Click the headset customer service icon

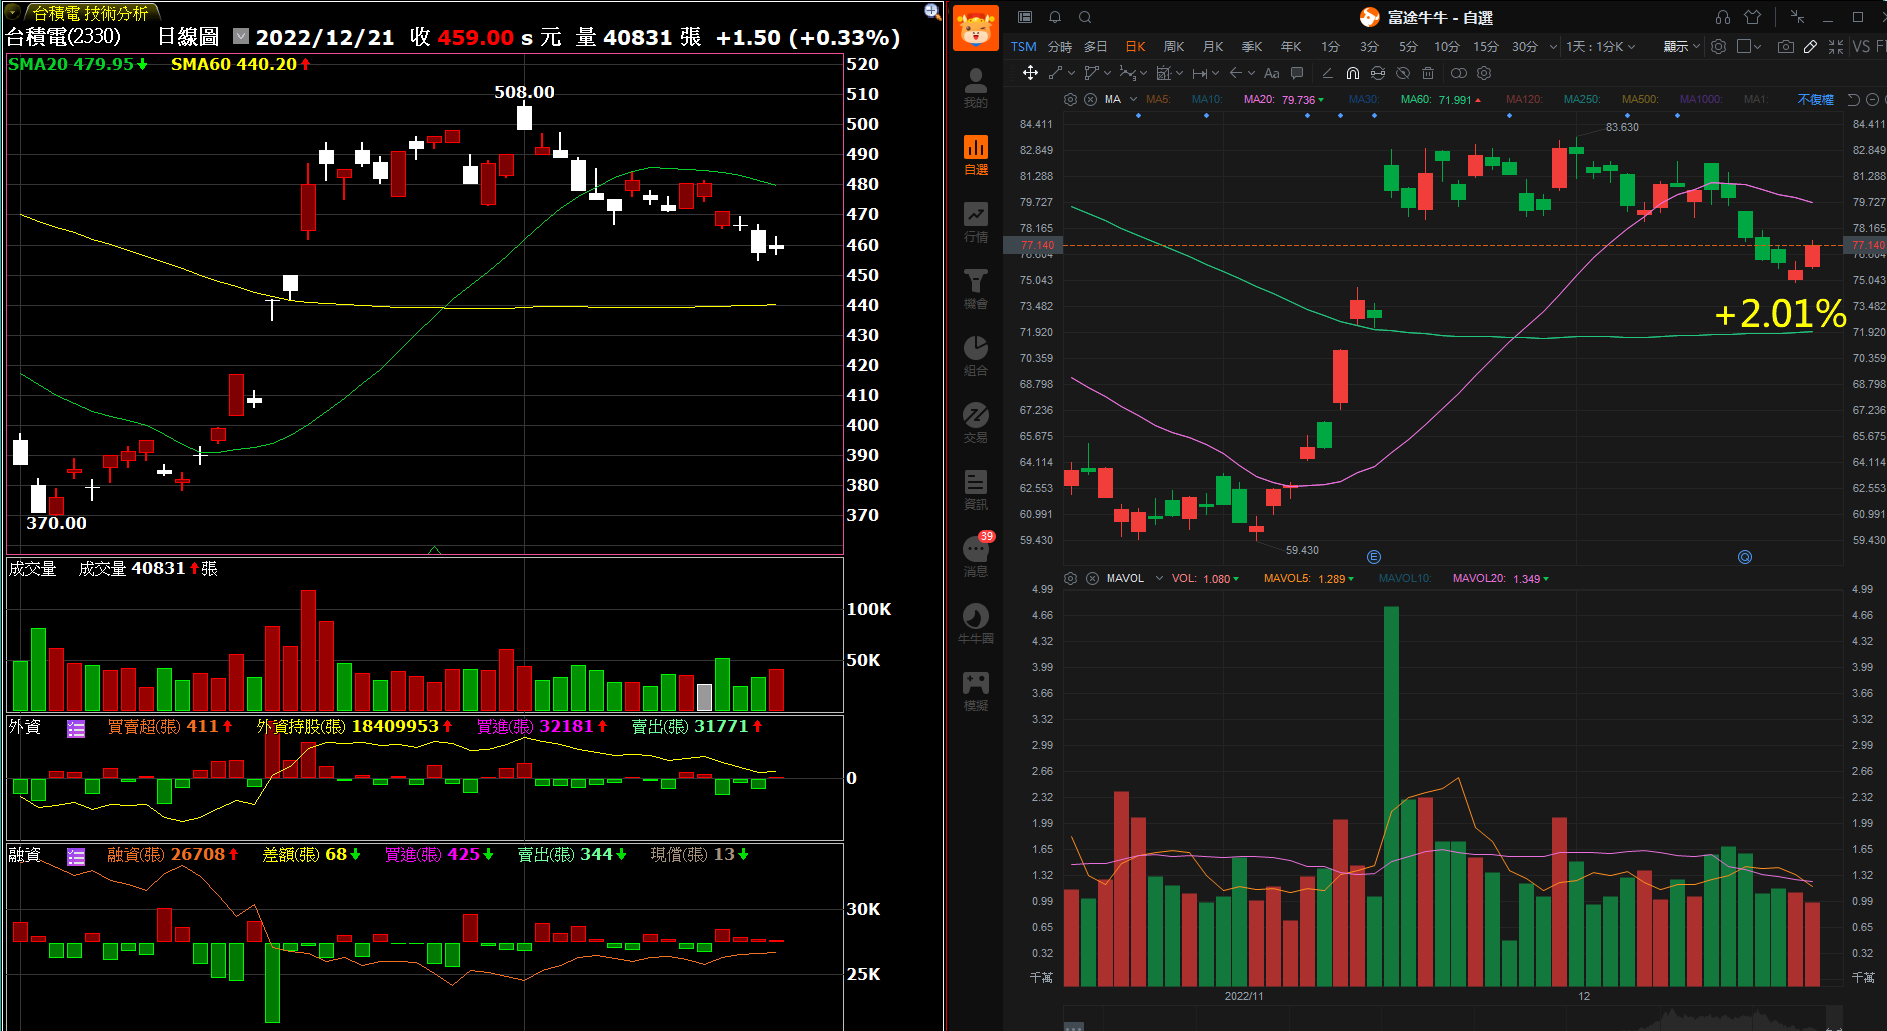1723,17
